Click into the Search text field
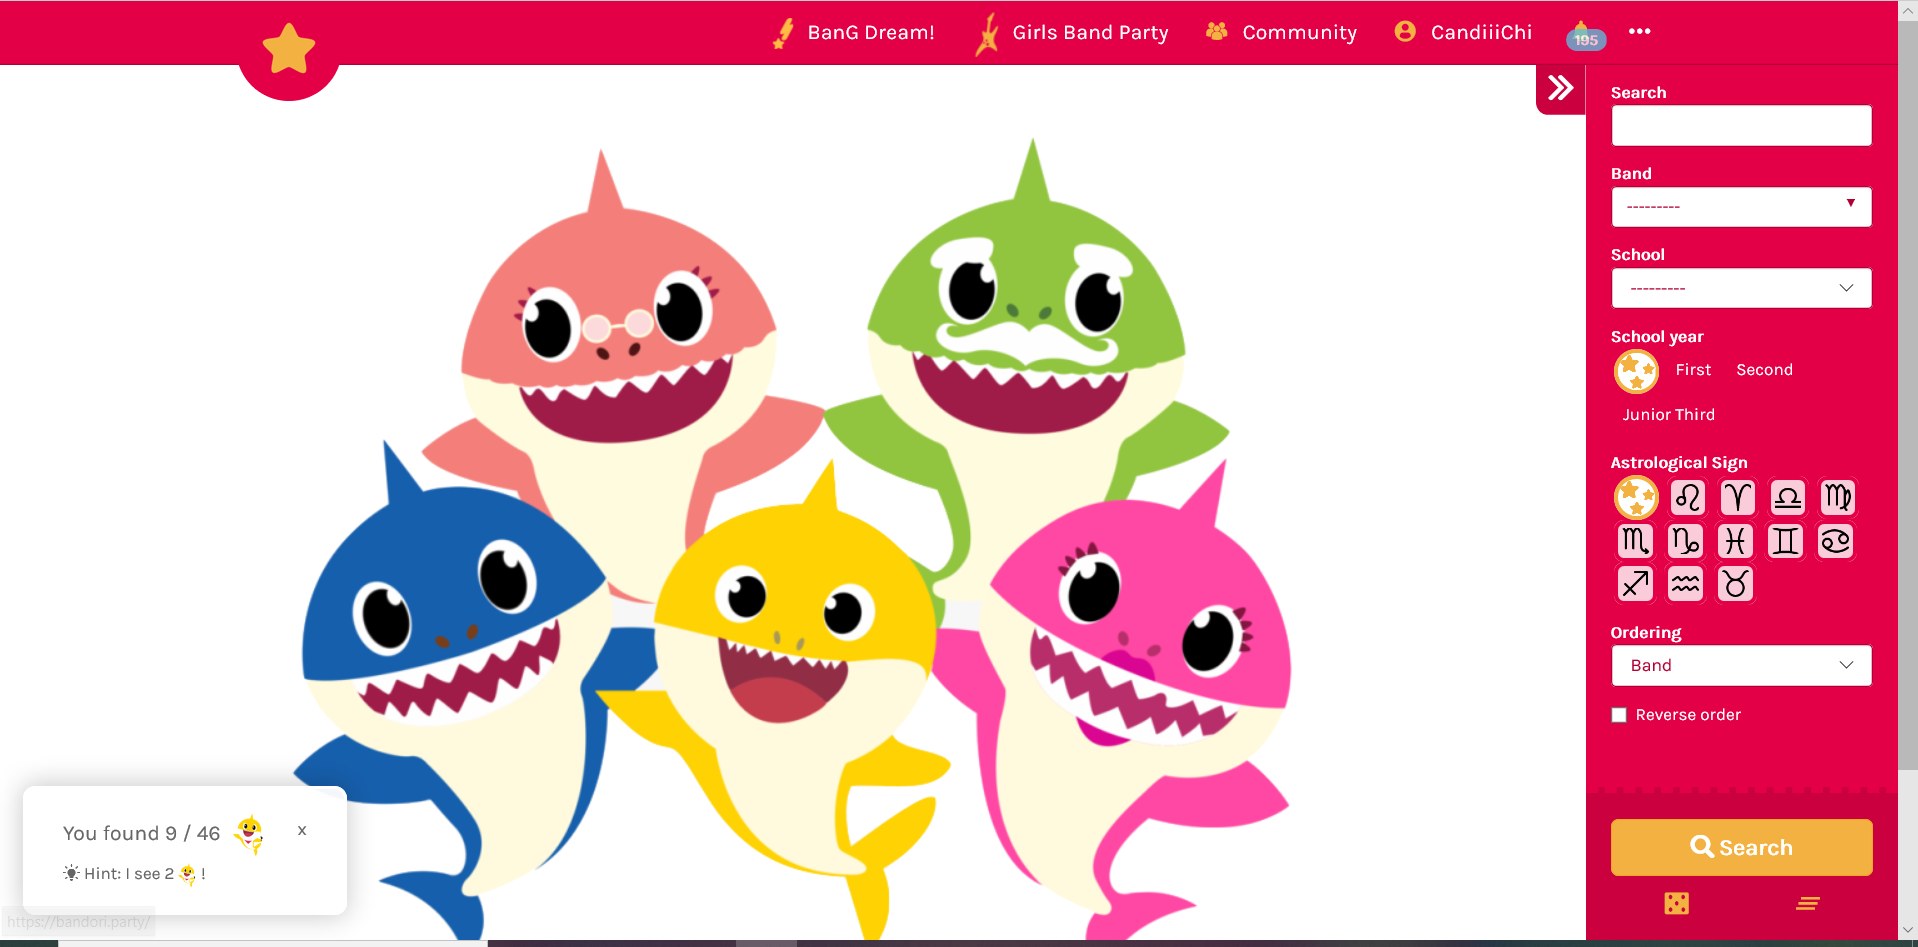The image size is (1918, 947). click(x=1741, y=126)
